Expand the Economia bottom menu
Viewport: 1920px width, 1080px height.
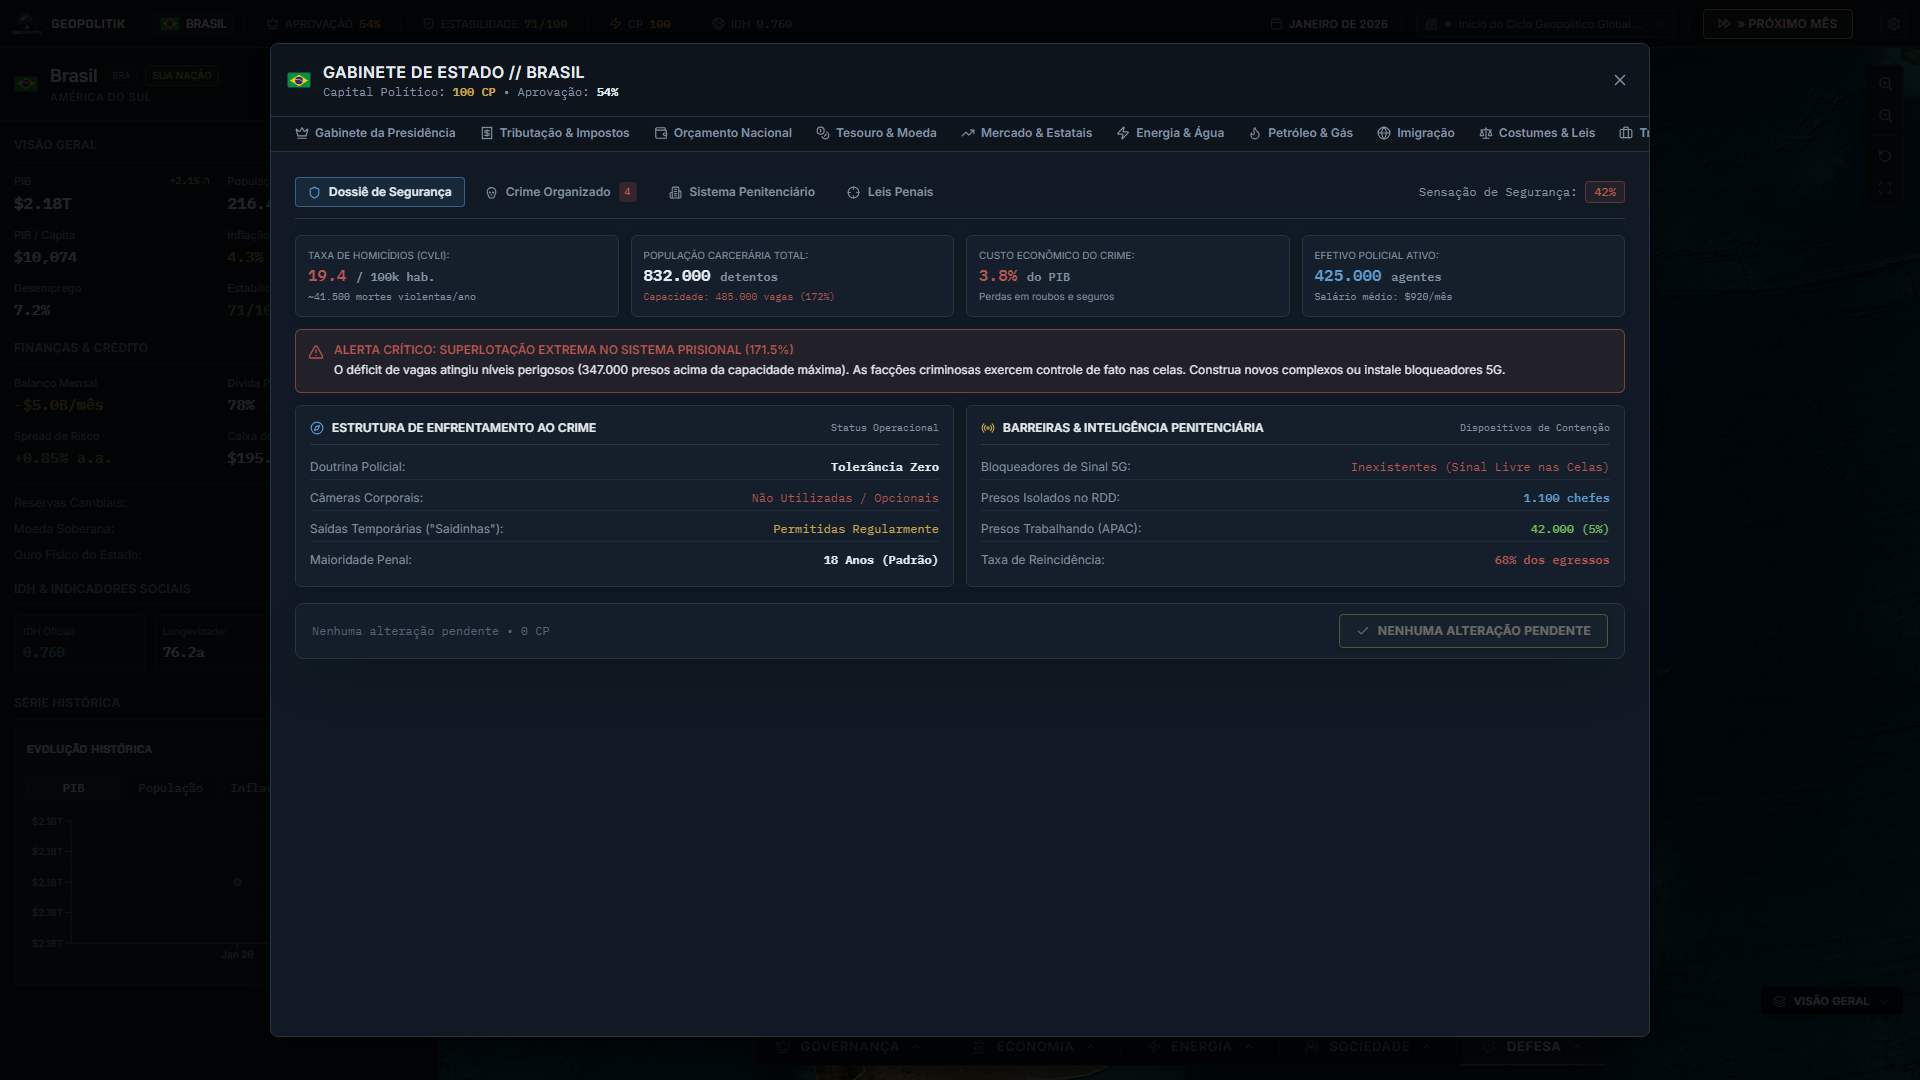pos(1034,1047)
